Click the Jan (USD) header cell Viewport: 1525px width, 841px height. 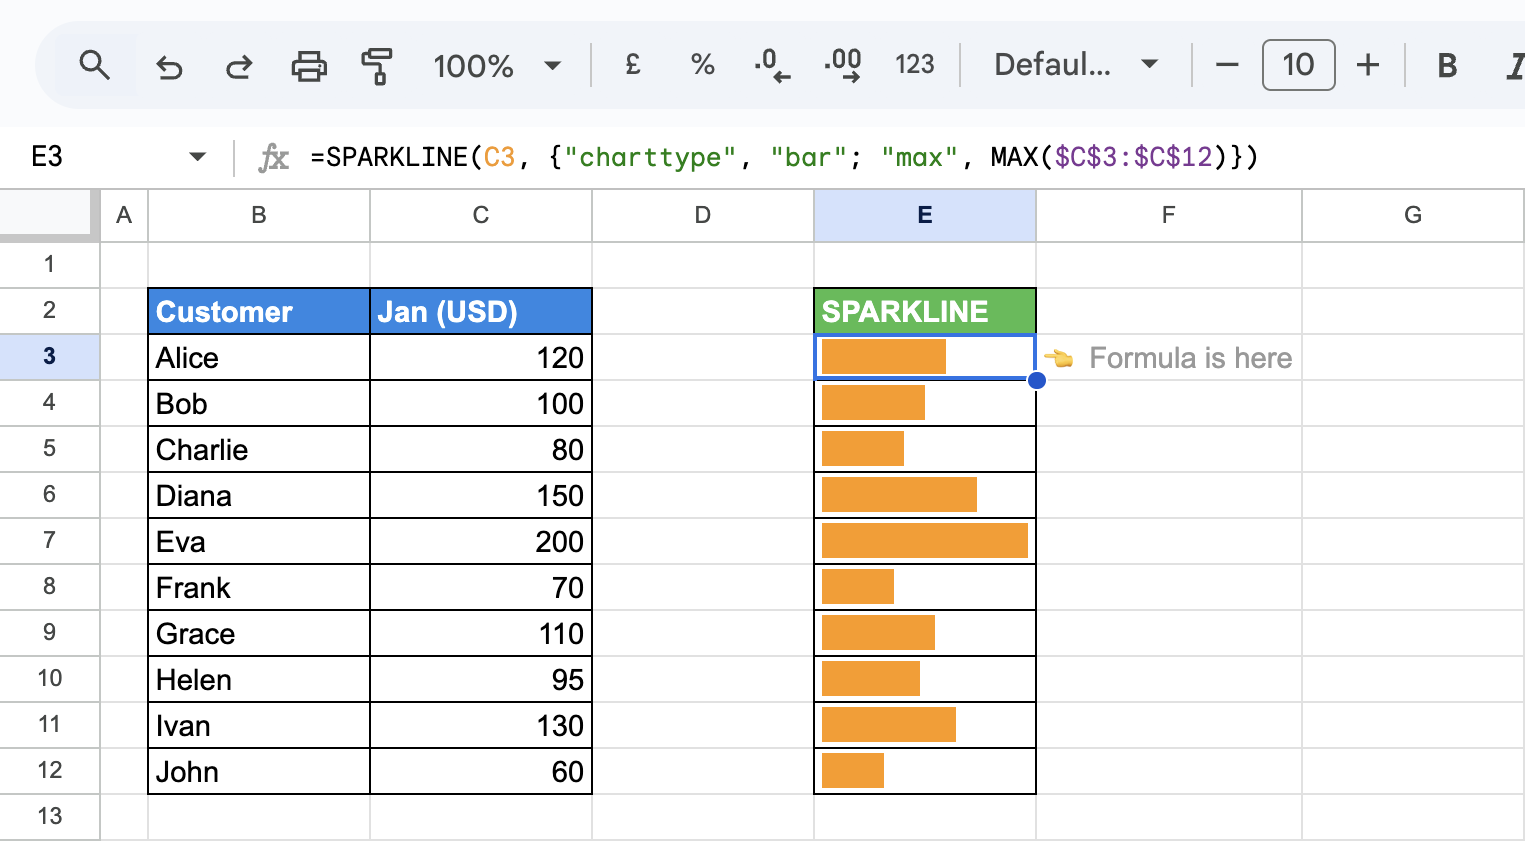point(481,311)
